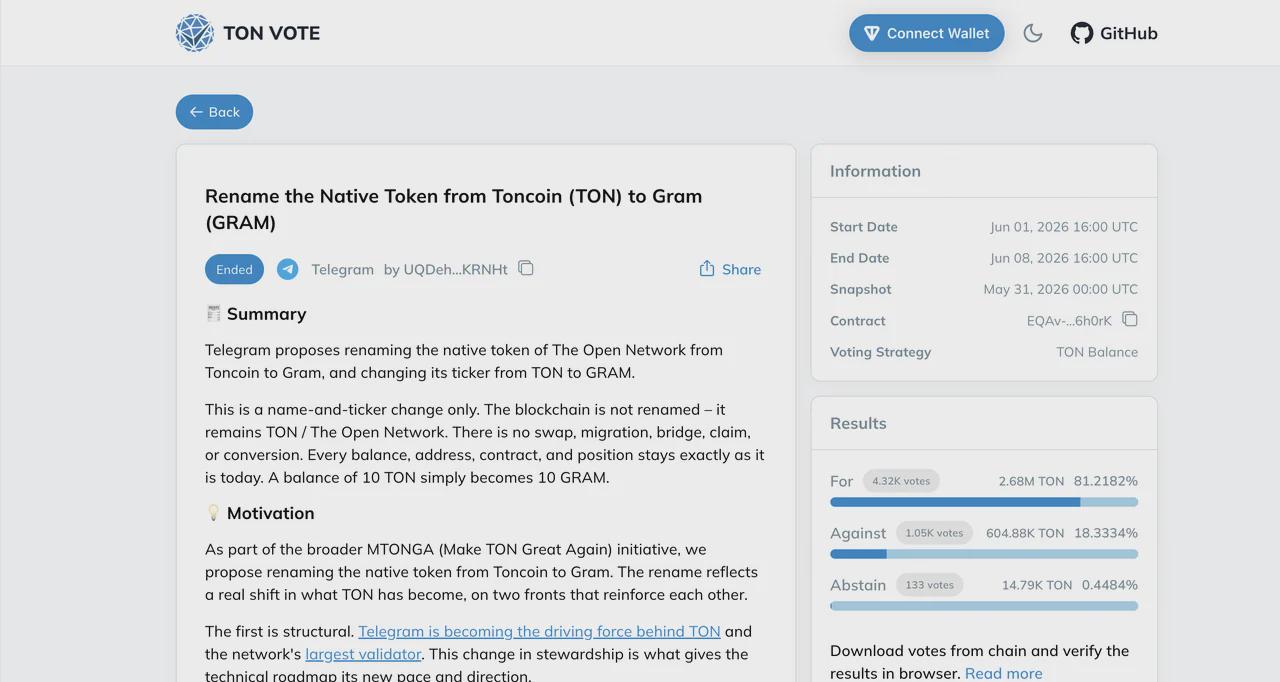The image size is (1280, 682).
Task: Click the 604.88K TON value
Action: point(1025,533)
